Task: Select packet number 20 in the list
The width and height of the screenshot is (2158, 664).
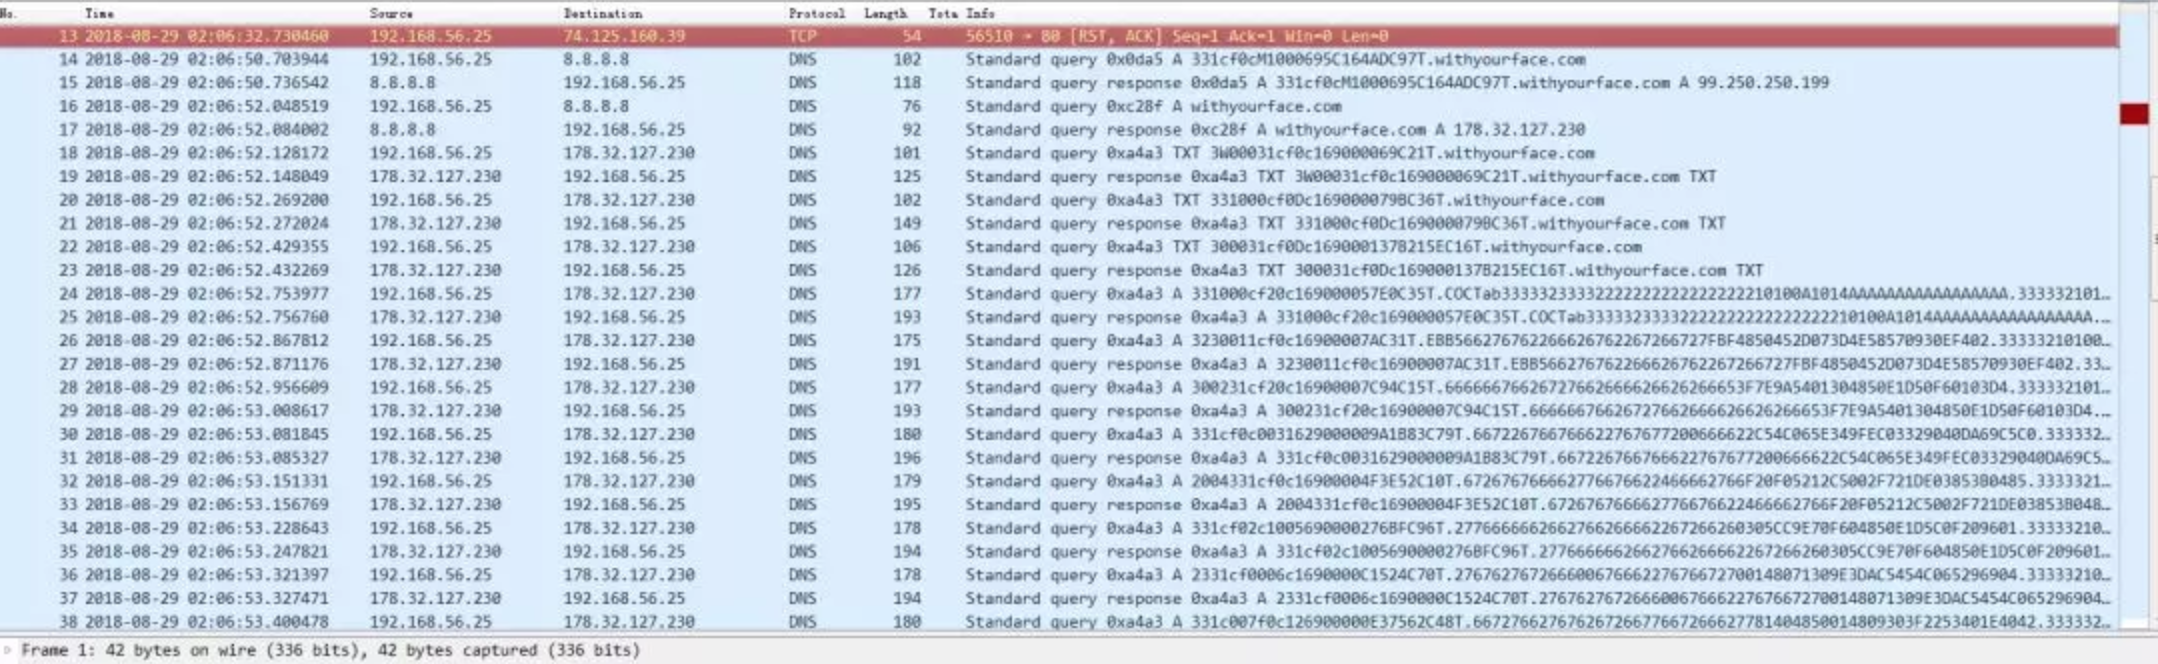Action: pos(1059,200)
